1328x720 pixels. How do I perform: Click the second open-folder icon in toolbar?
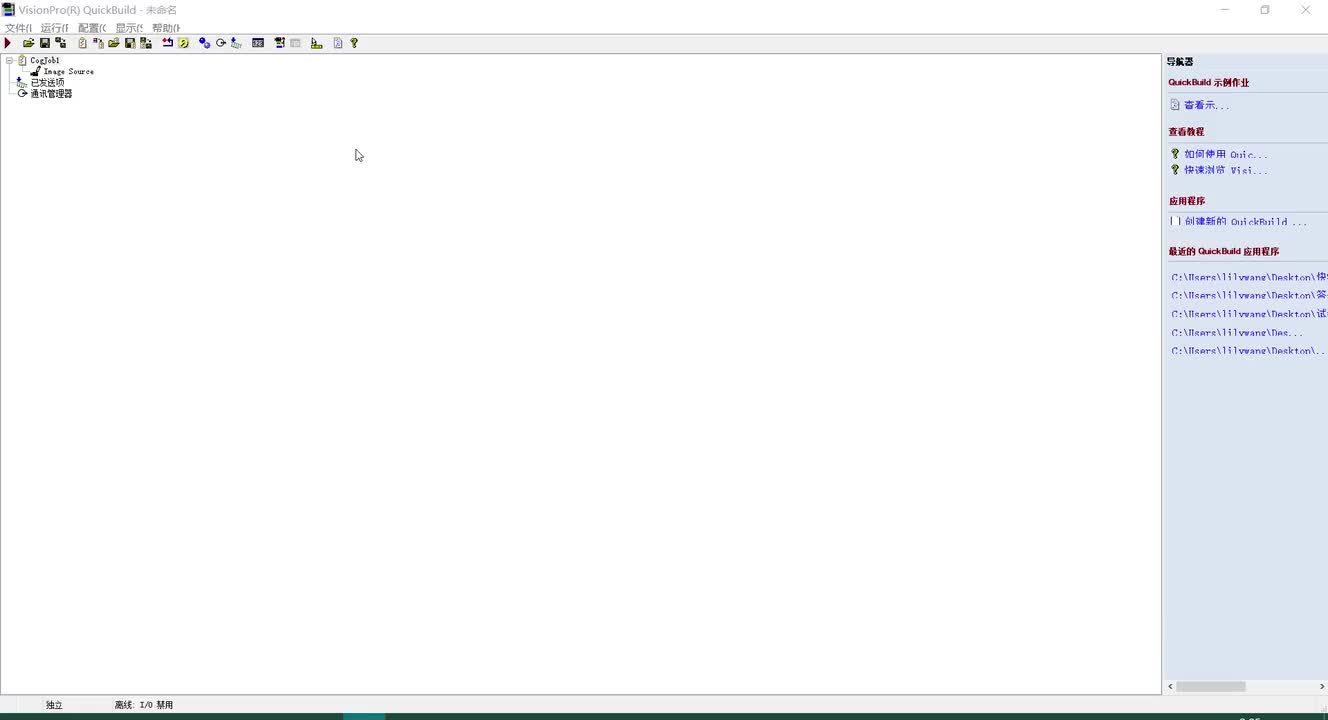[x=114, y=43]
